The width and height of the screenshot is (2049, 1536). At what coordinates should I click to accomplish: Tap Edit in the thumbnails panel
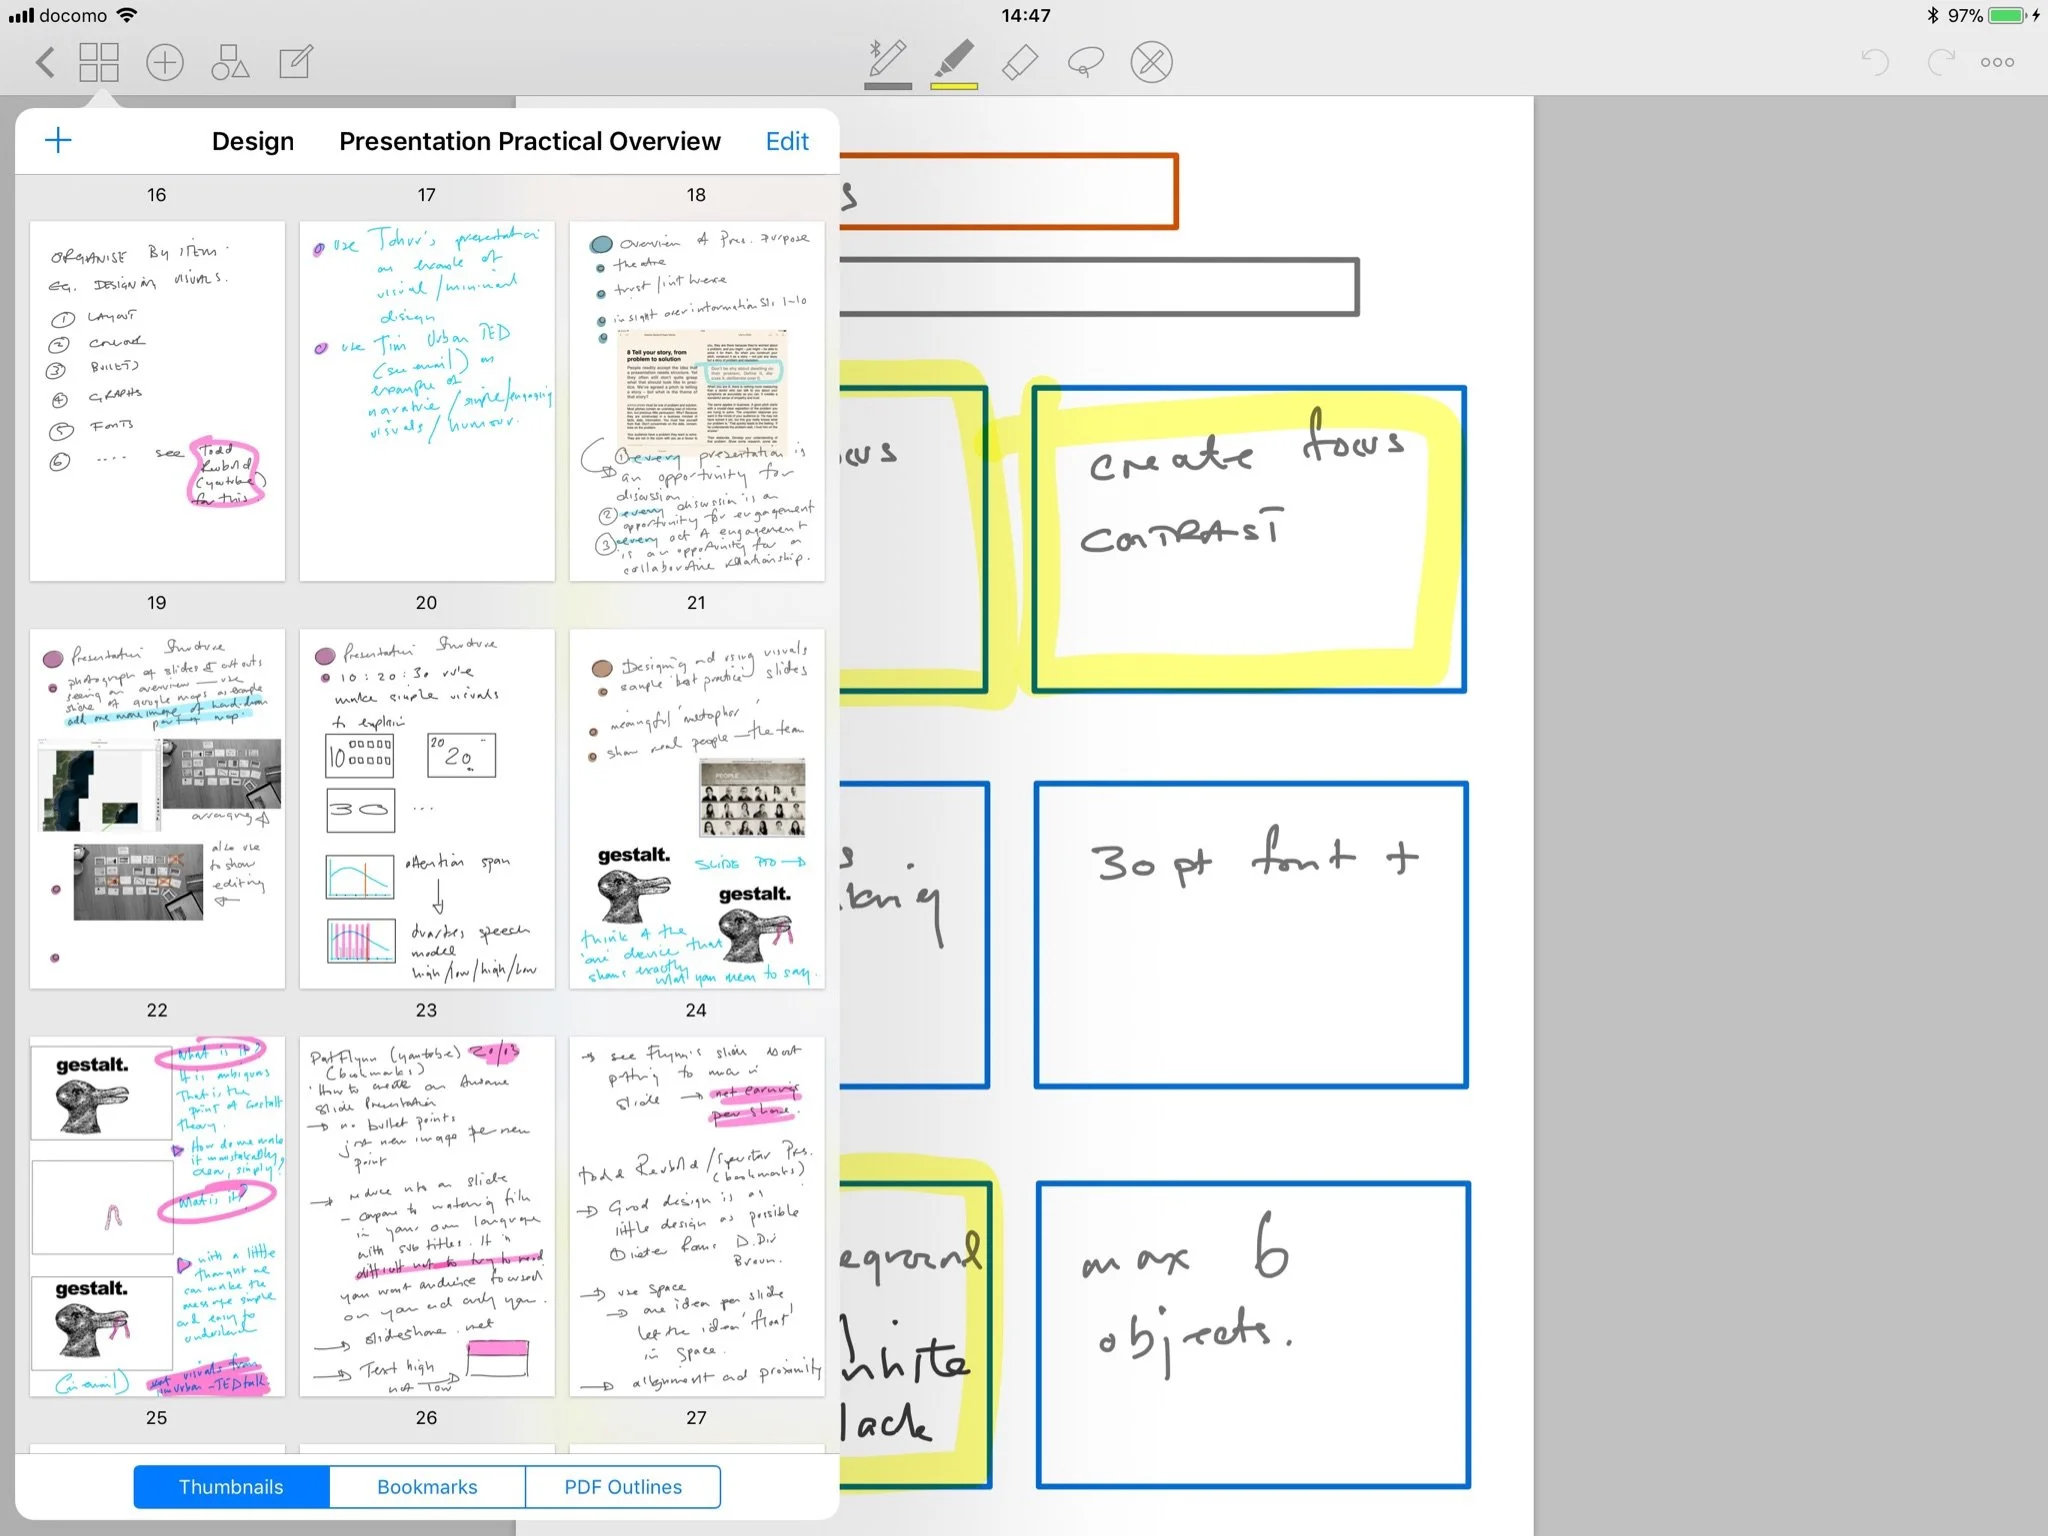coord(787,141)
